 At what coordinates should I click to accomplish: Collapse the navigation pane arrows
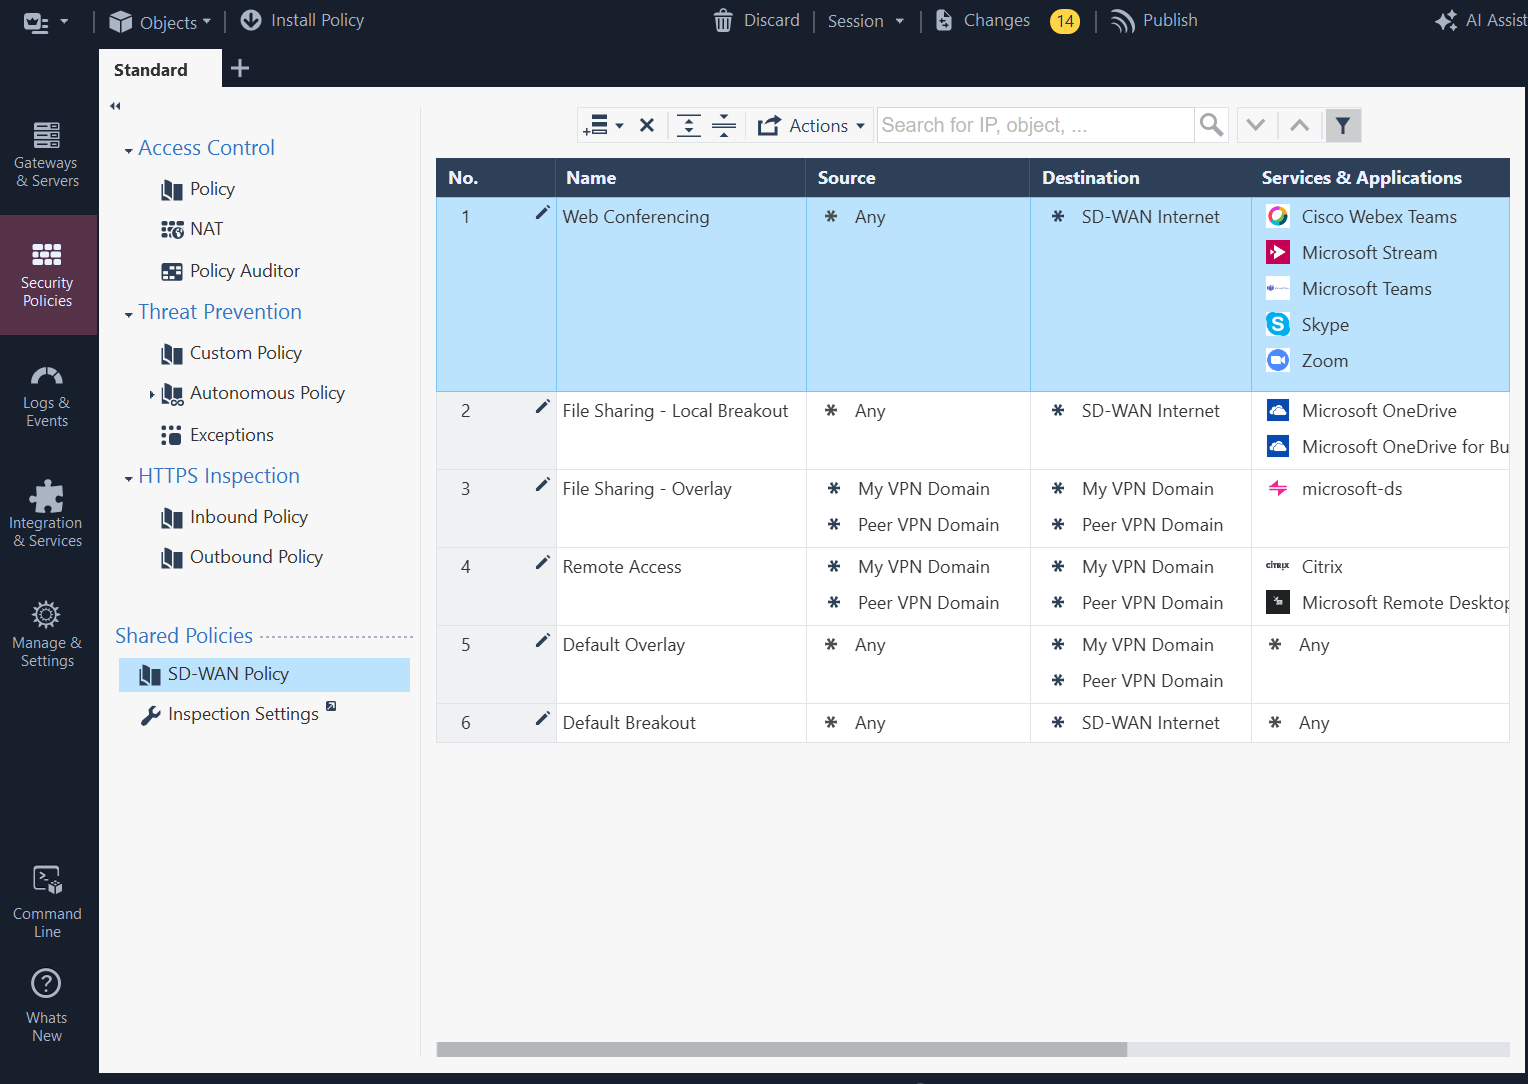115,106
